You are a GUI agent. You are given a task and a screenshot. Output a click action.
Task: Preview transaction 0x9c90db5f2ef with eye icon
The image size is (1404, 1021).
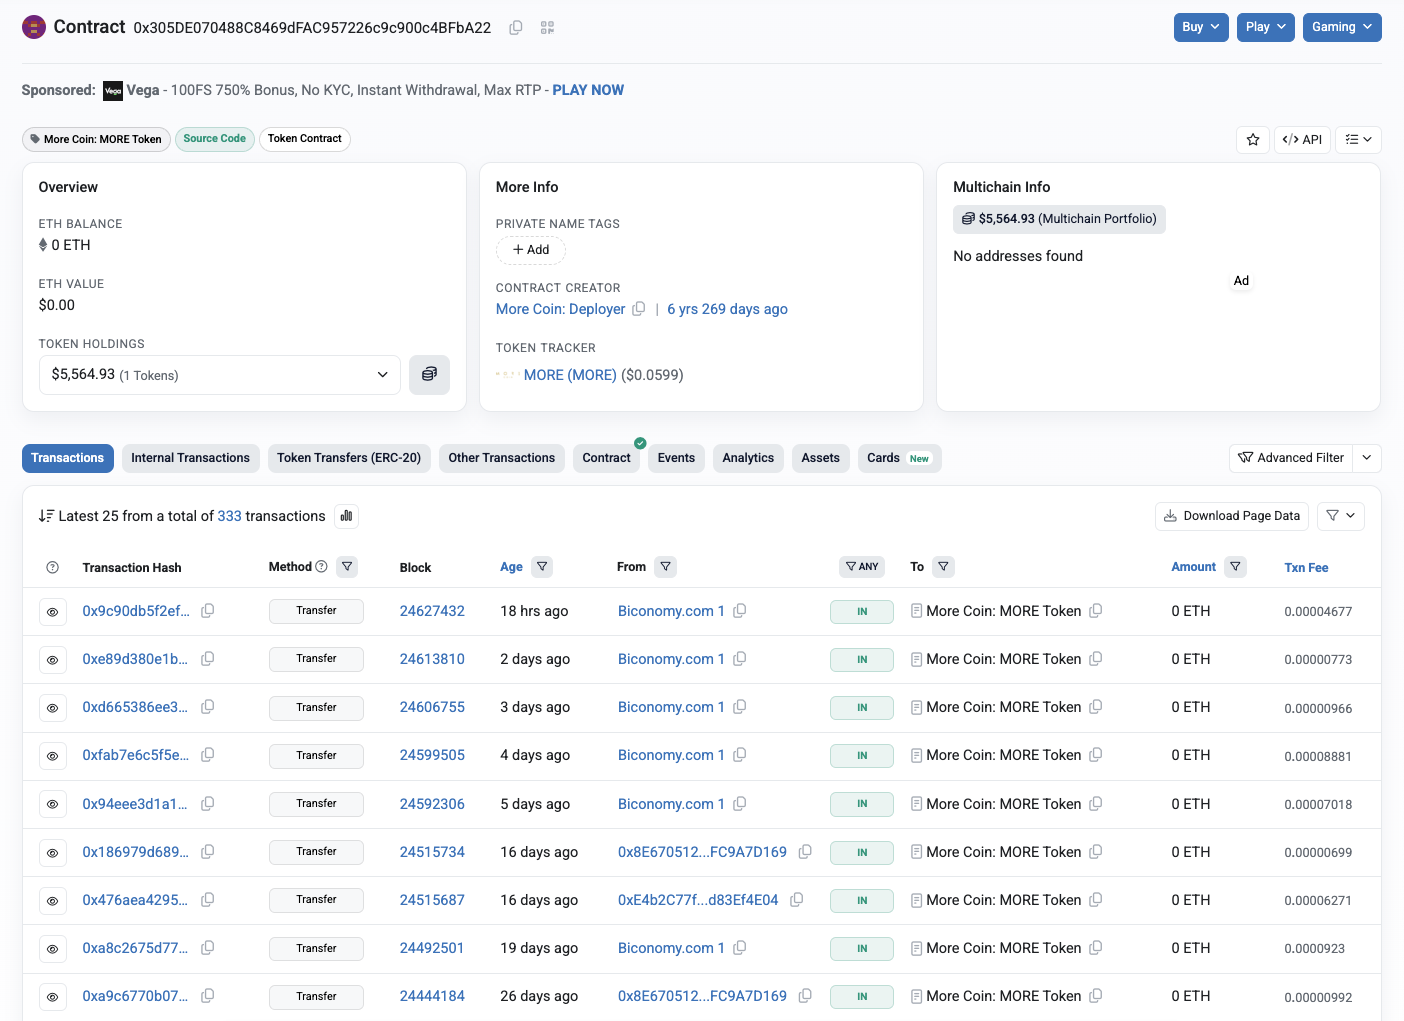[53, 612]
